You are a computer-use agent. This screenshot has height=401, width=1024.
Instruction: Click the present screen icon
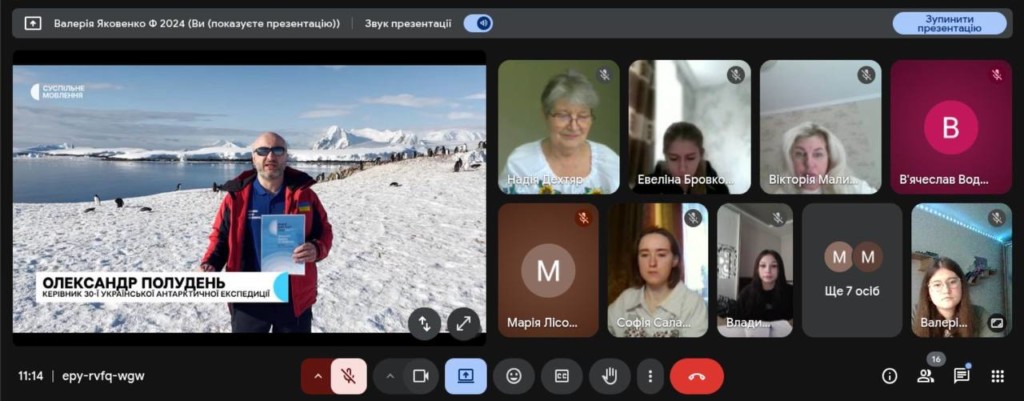[466, 376]
